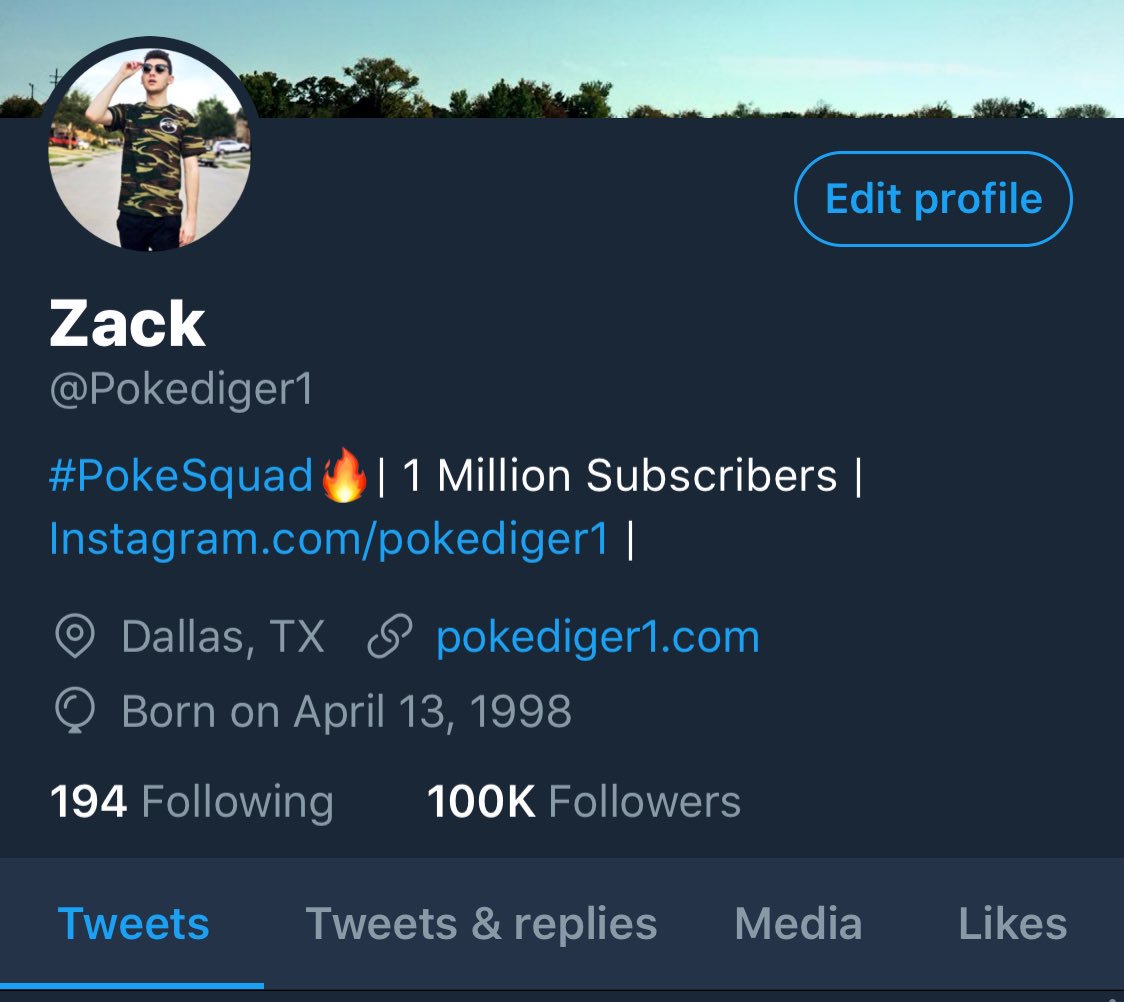Image resolution: width=1124 pixels, height=1002 pixels.
Task: Select the Tweets tab
Action: [133, 923]
